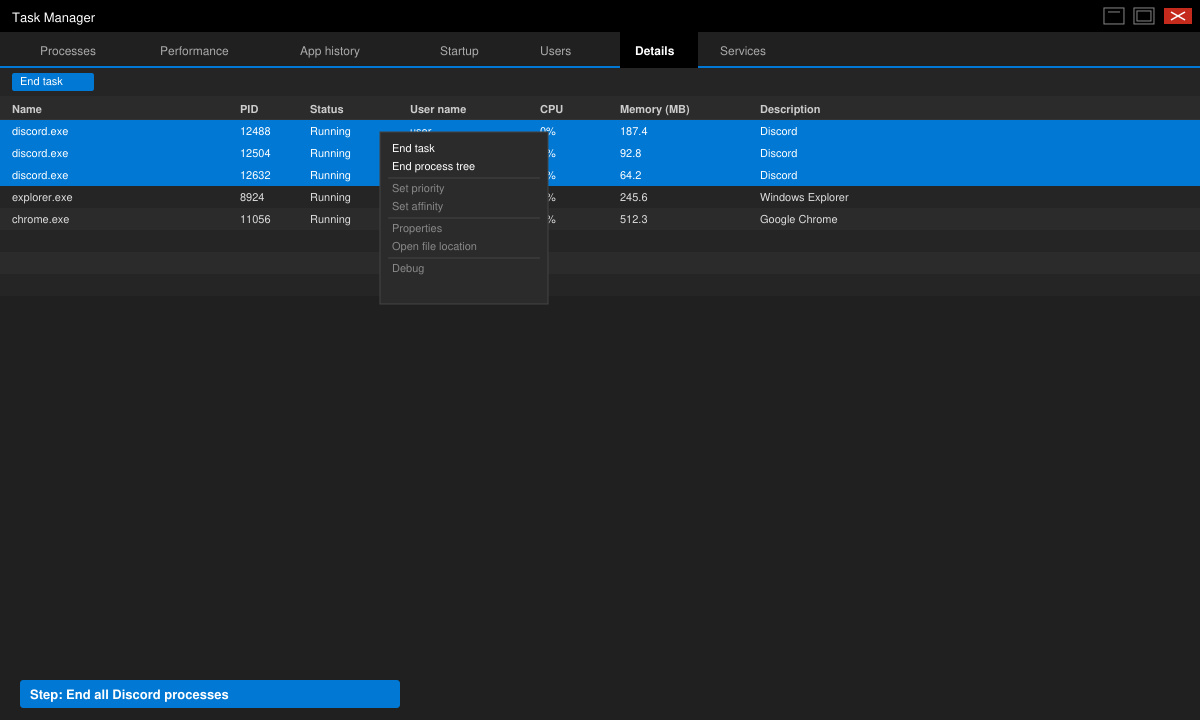Go to the App history tab
This screenshot has height=720, width=1200.
pos(330,51)
